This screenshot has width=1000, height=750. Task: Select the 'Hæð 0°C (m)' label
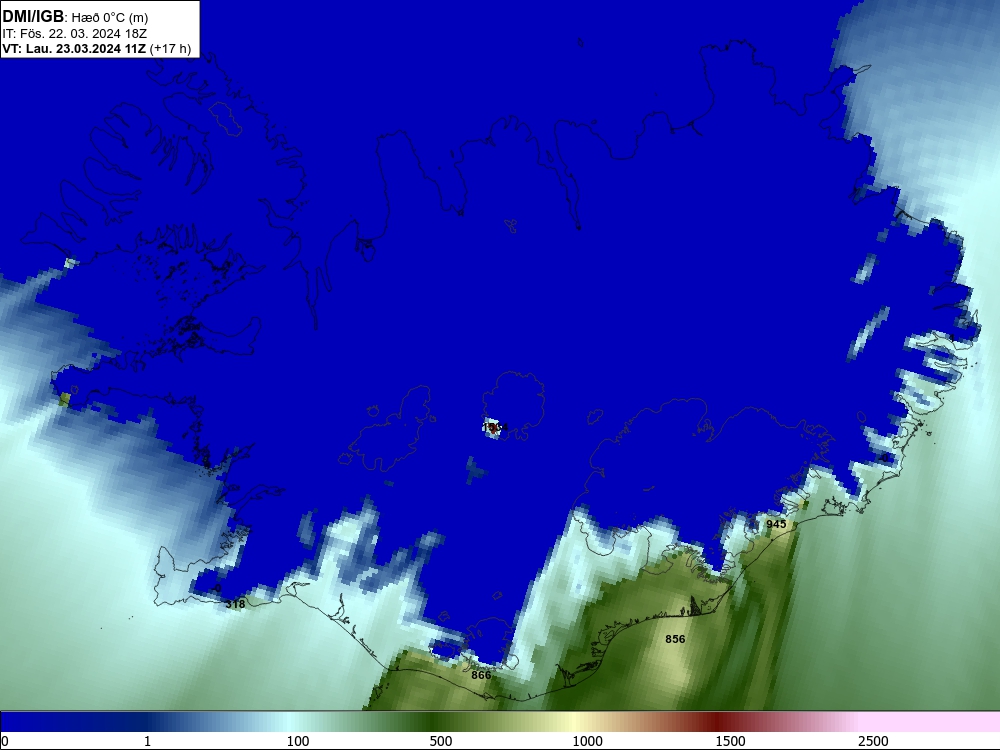[109, 18]
